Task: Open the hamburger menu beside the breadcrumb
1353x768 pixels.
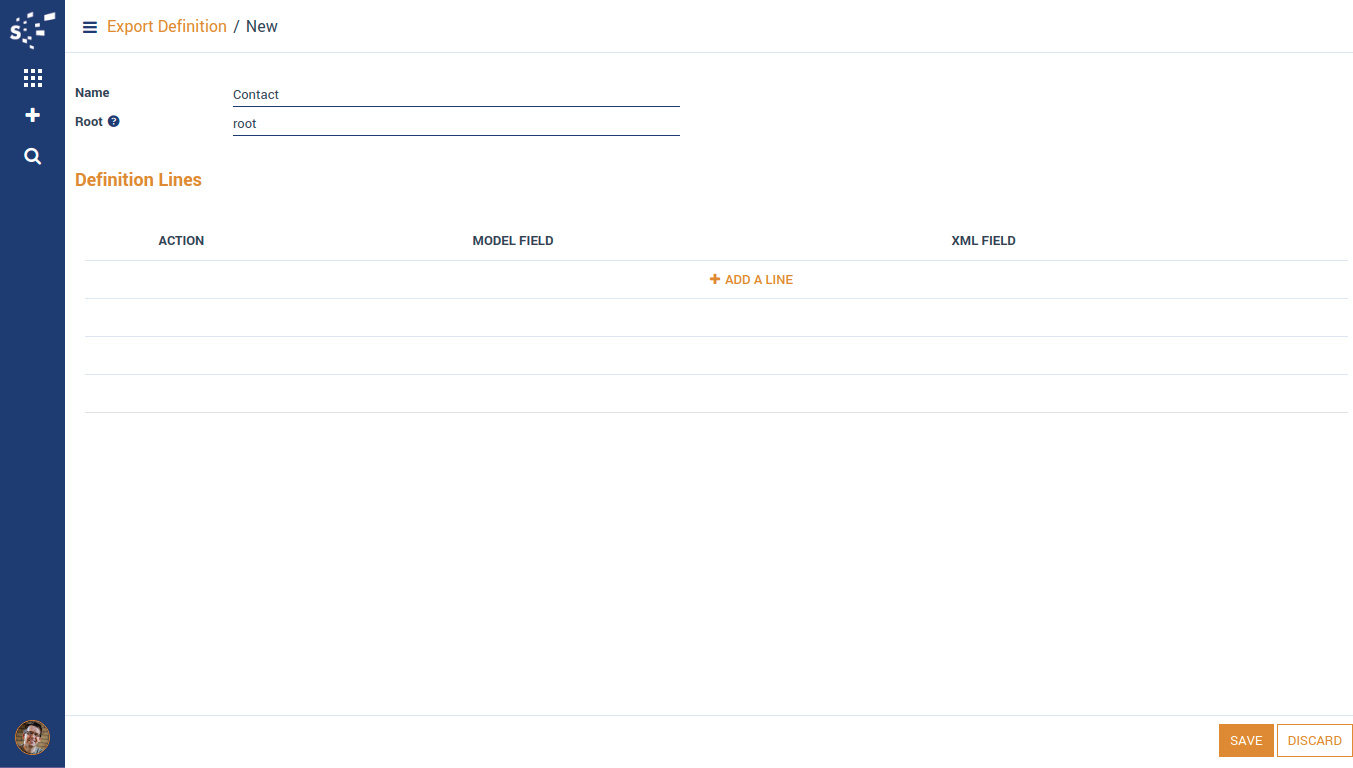Action: (90, 27)
